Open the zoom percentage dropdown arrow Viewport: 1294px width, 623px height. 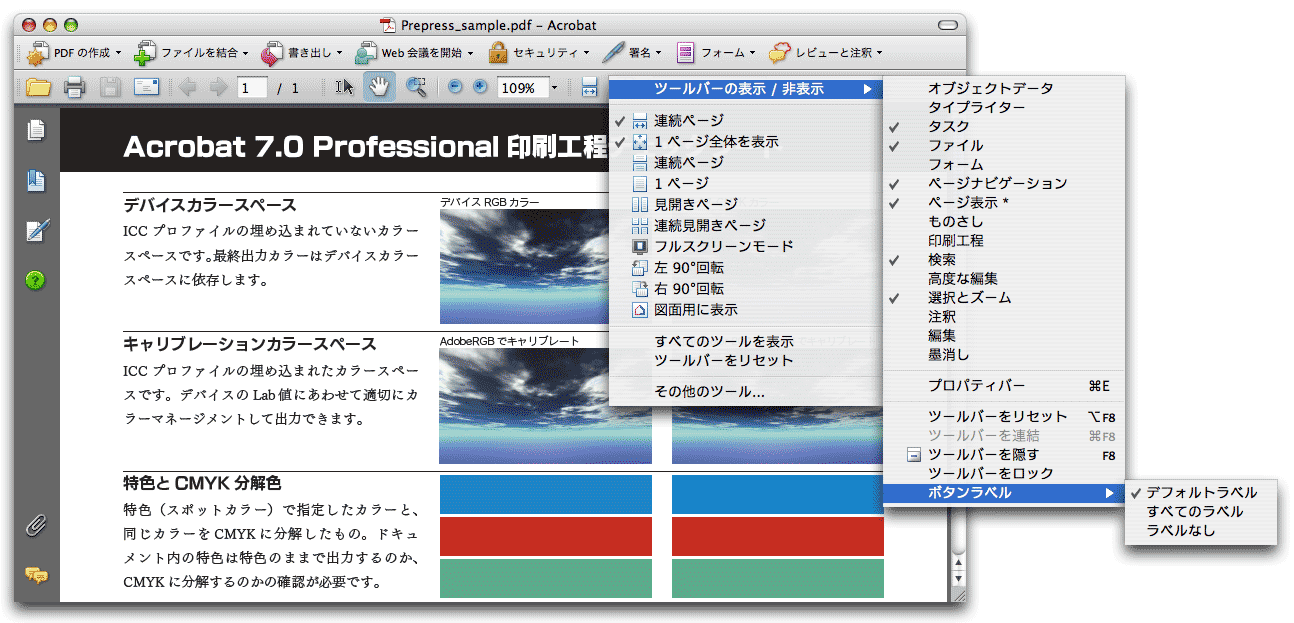pyautogui.click(x=554, y=88)
